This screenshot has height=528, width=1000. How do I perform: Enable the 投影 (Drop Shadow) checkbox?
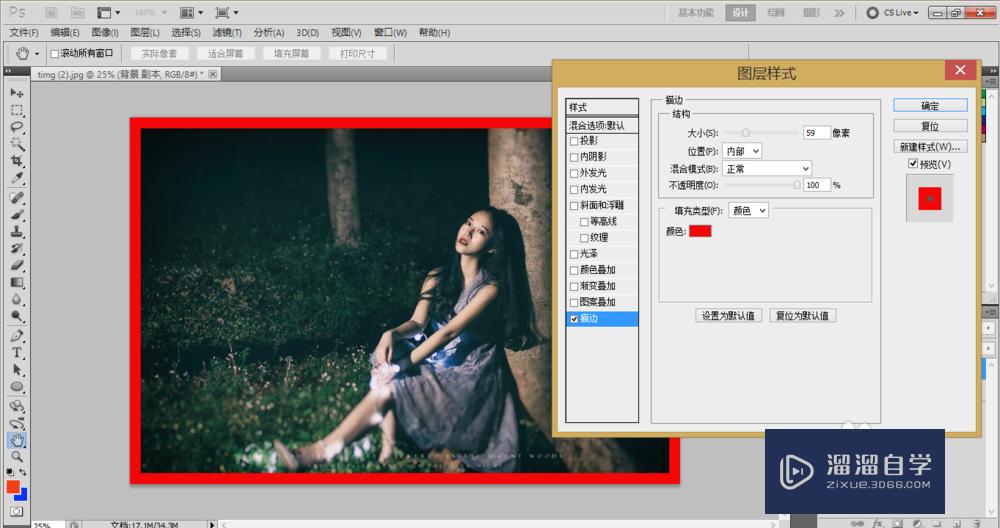coord(574,141)
